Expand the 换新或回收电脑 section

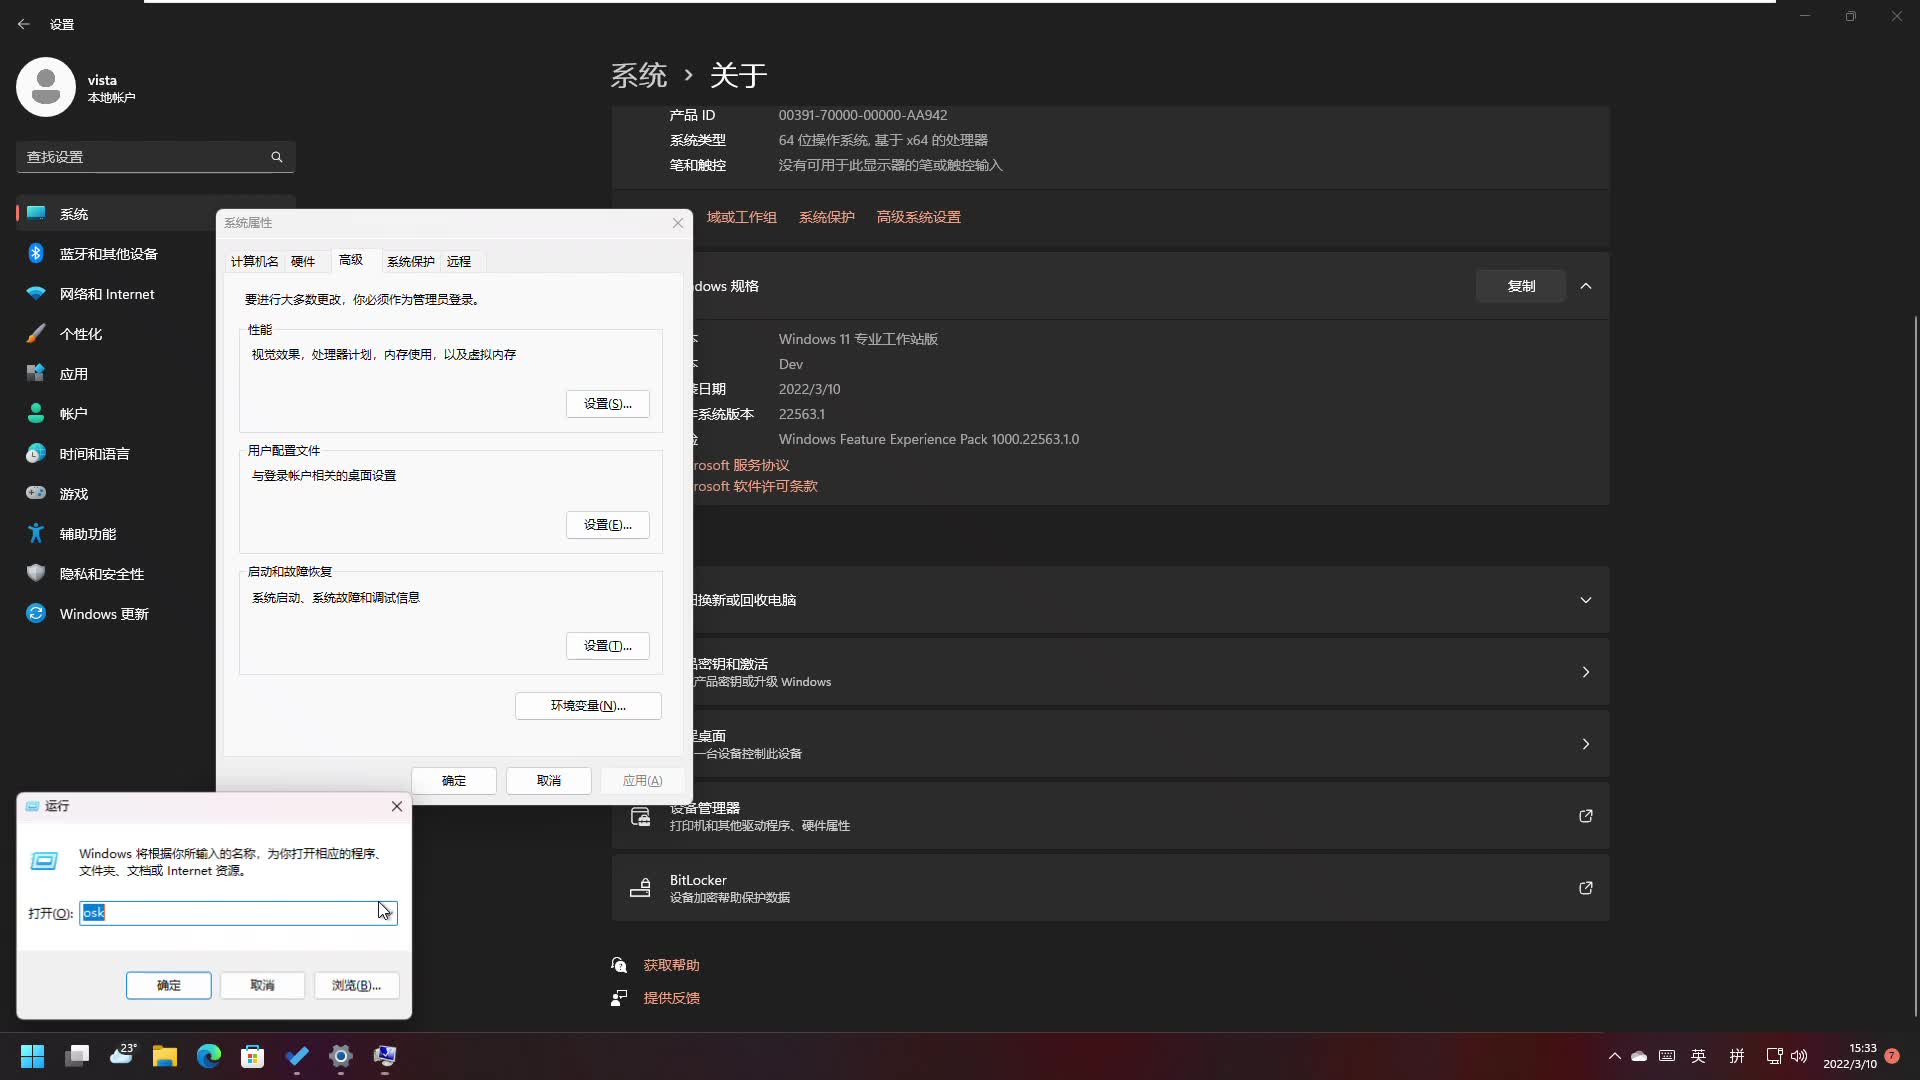[x=1586, y=600]
